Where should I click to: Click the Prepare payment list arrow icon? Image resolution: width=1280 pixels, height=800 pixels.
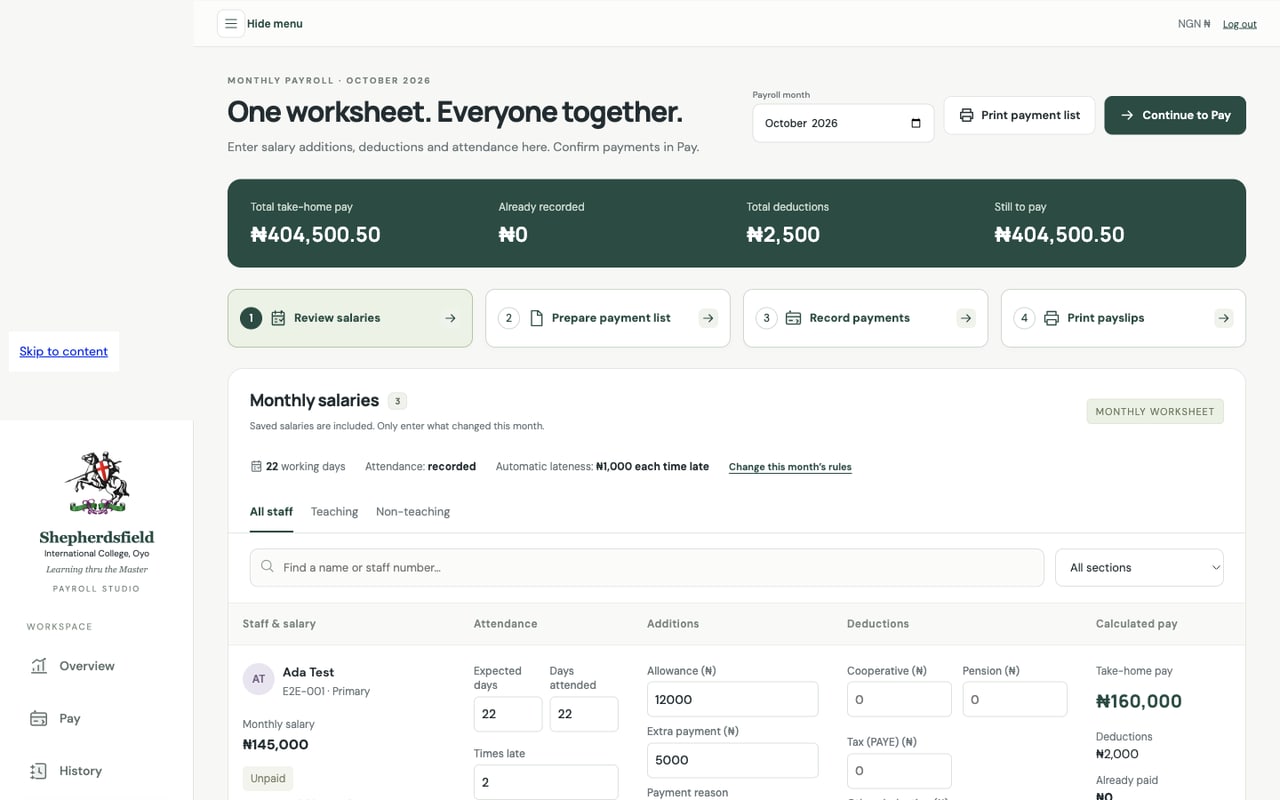tap(708, 318)
